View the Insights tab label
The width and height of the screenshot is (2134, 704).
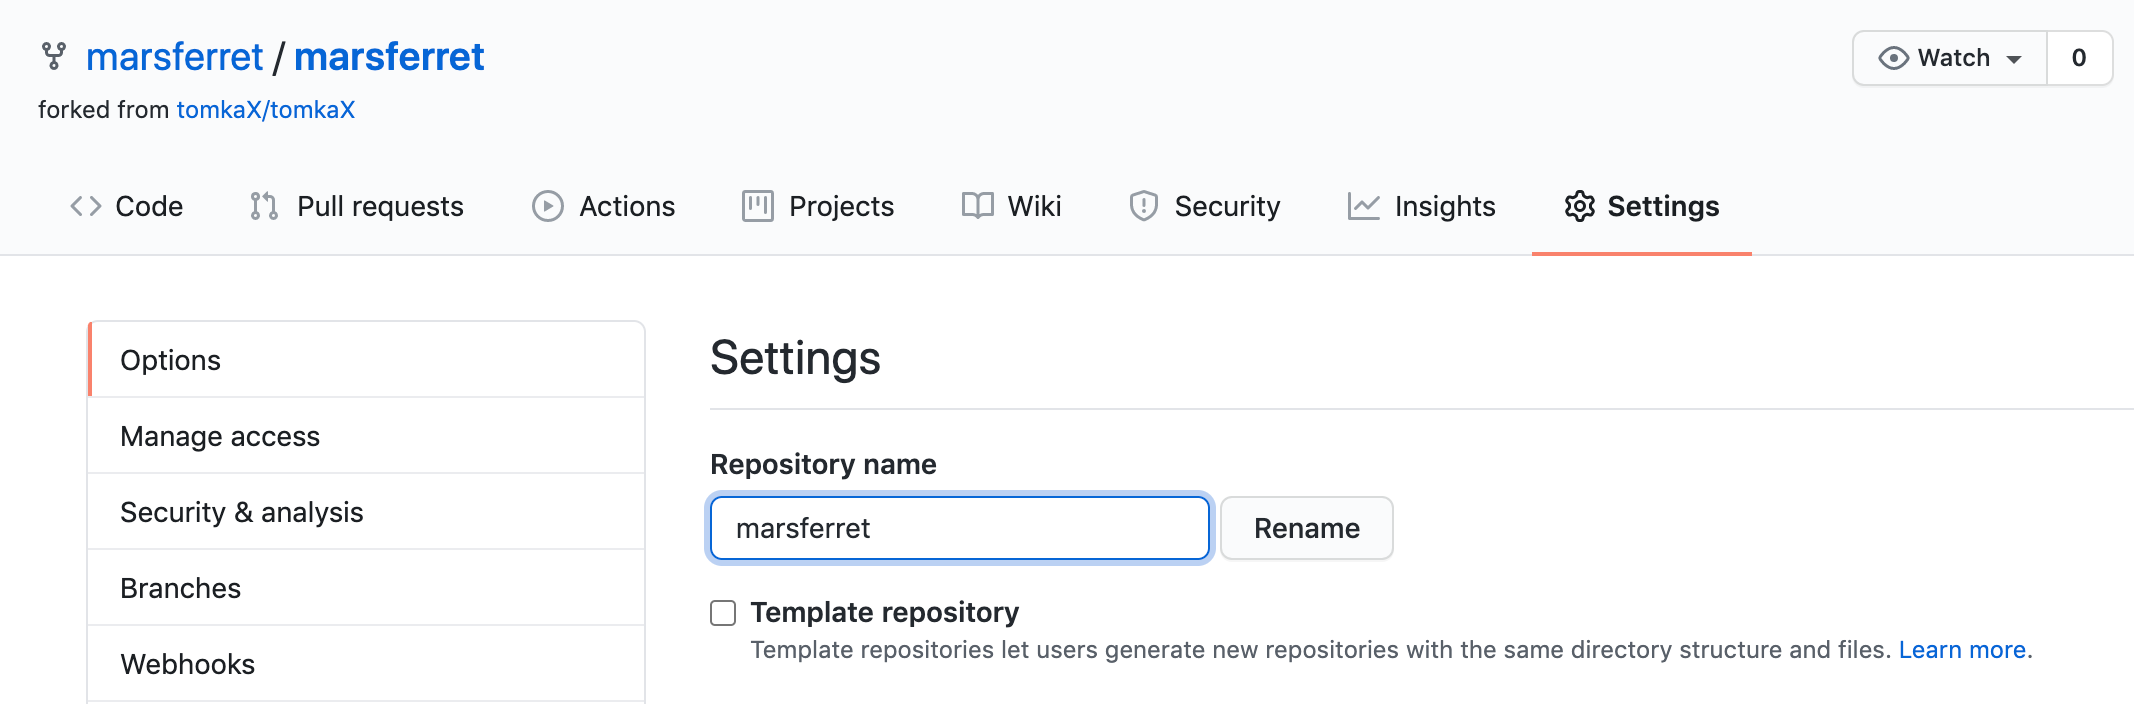click(x=1445, y=206)
